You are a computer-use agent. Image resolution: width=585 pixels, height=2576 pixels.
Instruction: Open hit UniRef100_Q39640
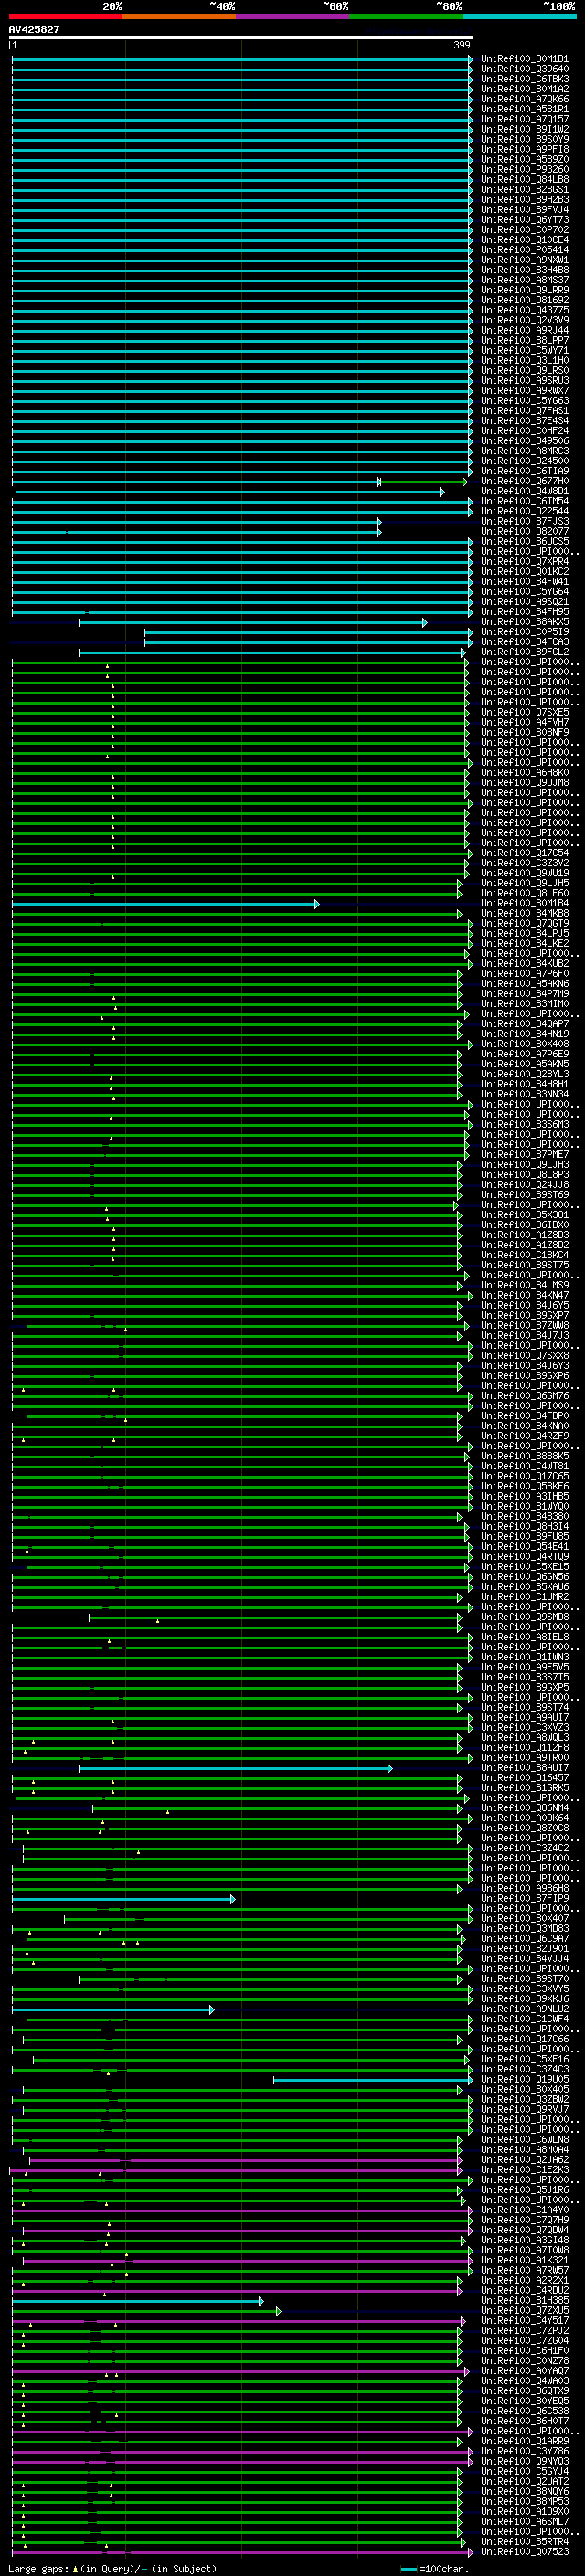525,69
